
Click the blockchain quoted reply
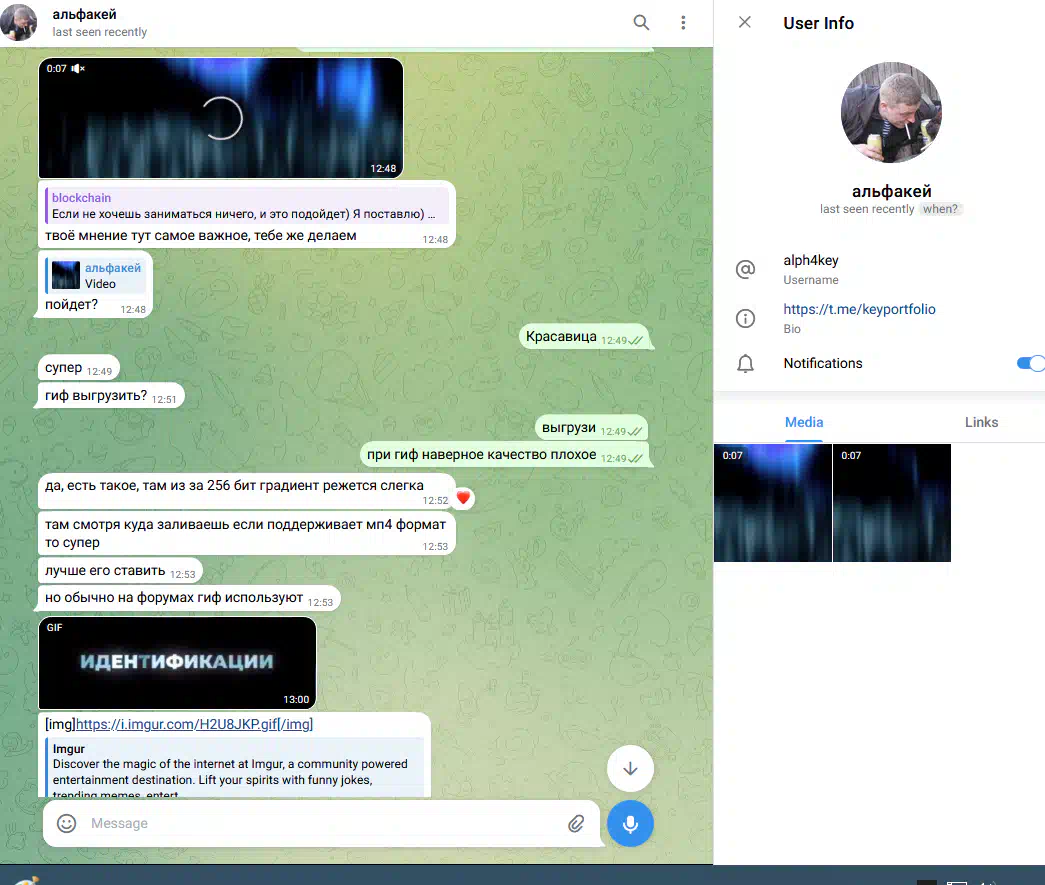247,206
